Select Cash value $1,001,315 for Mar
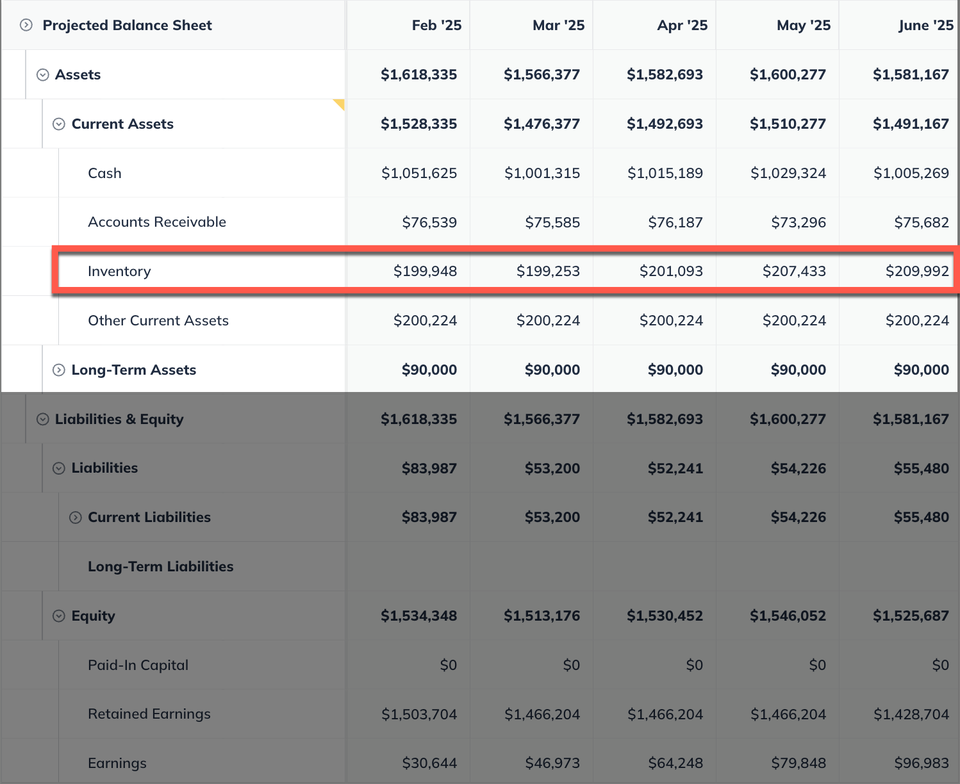Viewport: 960px width, 784px height. 542,173
